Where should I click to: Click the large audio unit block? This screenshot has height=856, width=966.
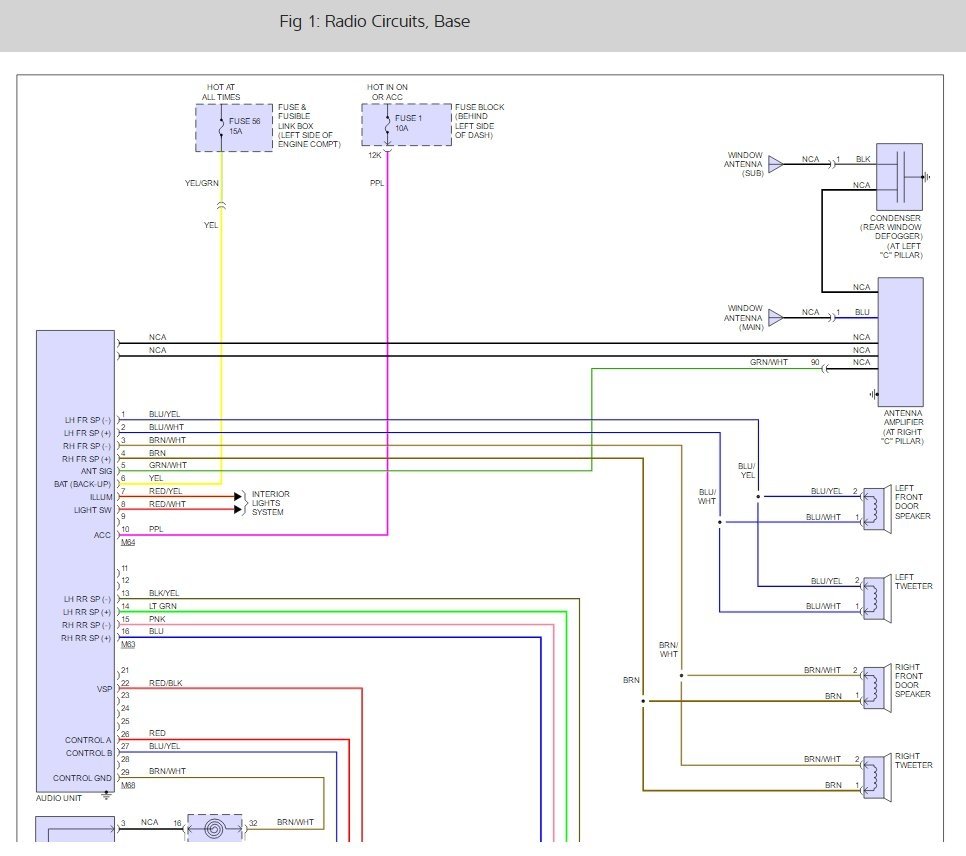point(75,561)
